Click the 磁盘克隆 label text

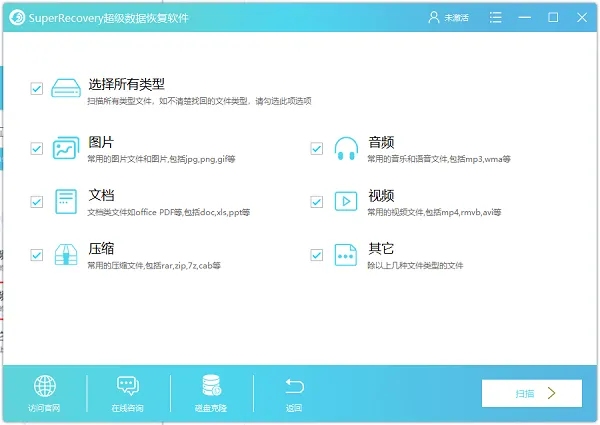click(211, 408)
